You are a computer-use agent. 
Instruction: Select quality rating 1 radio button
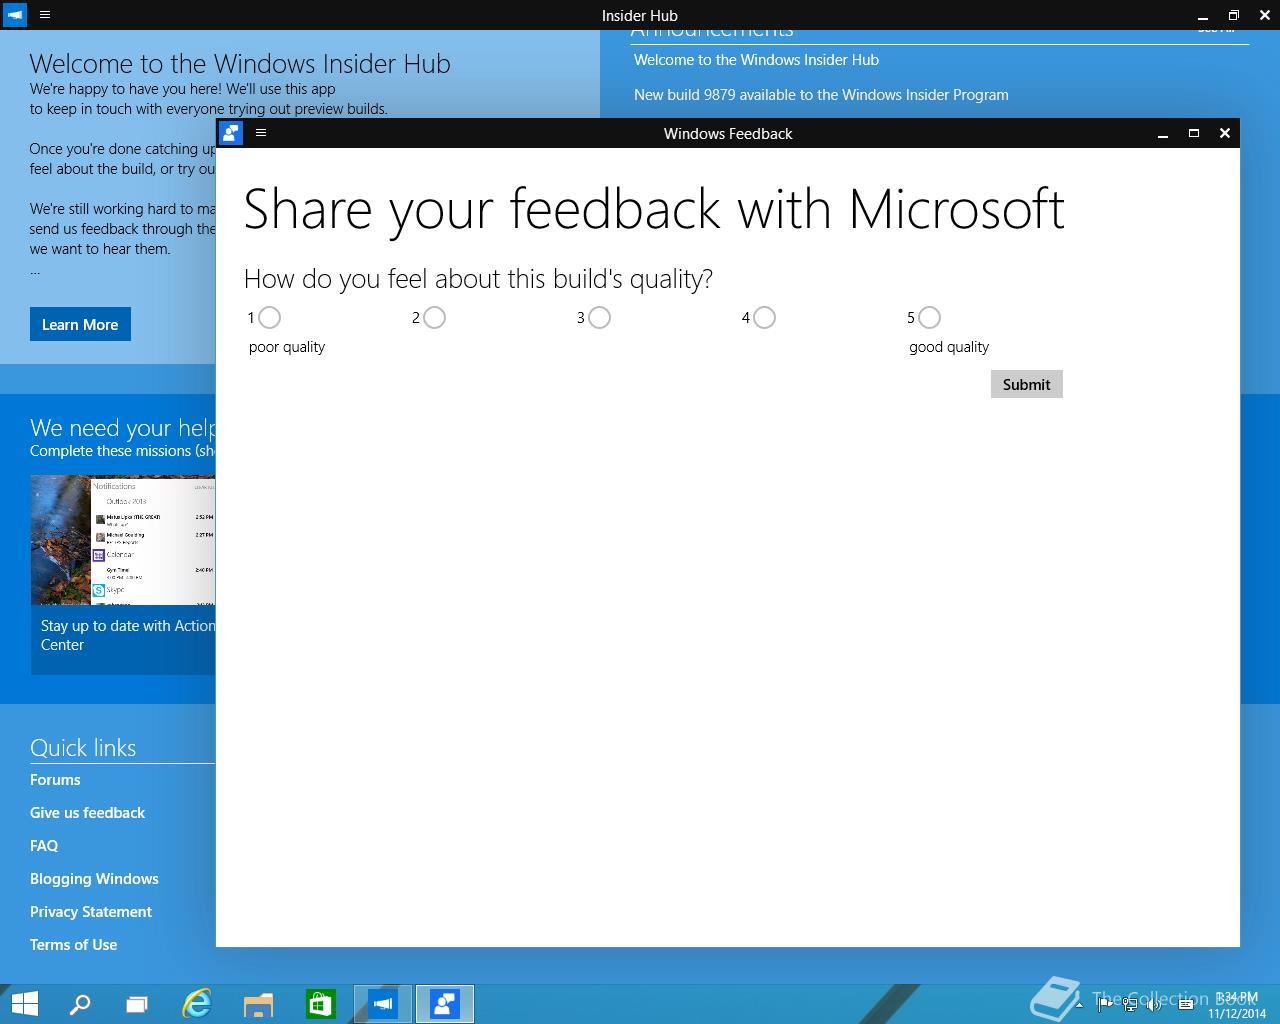(x=269, y=317)
